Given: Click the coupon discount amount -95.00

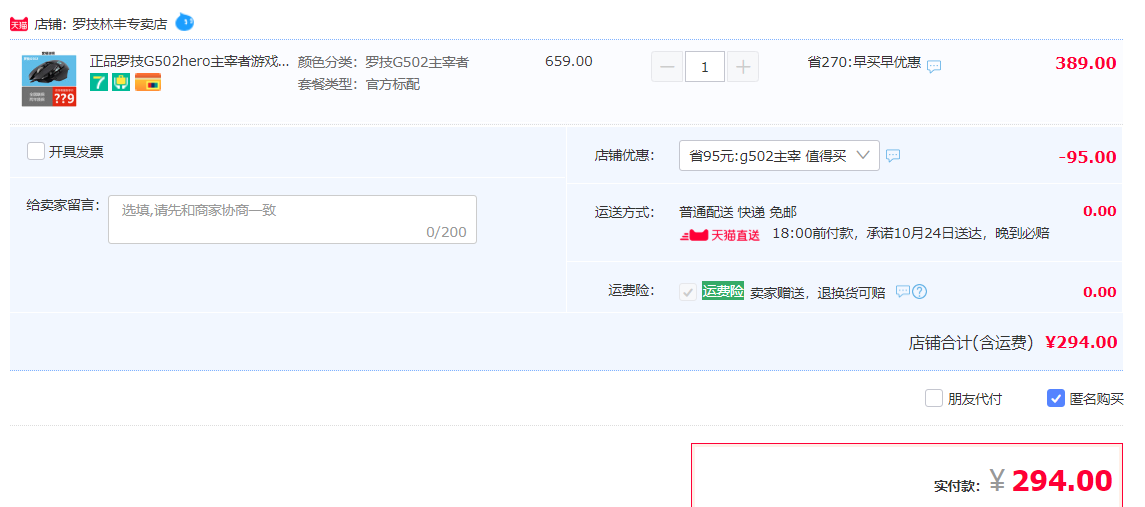Looking at the screenshot, I should (1087, 157).
